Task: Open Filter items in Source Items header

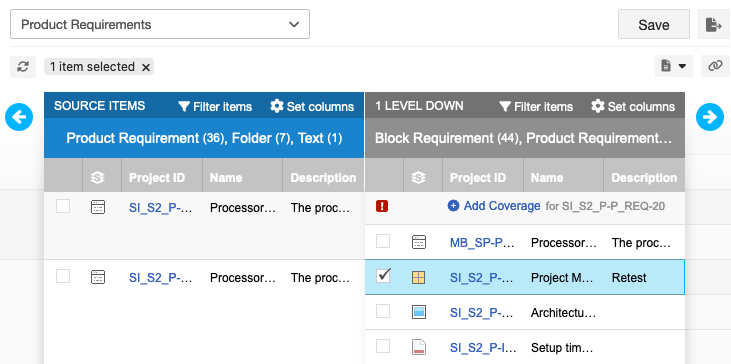Action: [x=215, y=107]
